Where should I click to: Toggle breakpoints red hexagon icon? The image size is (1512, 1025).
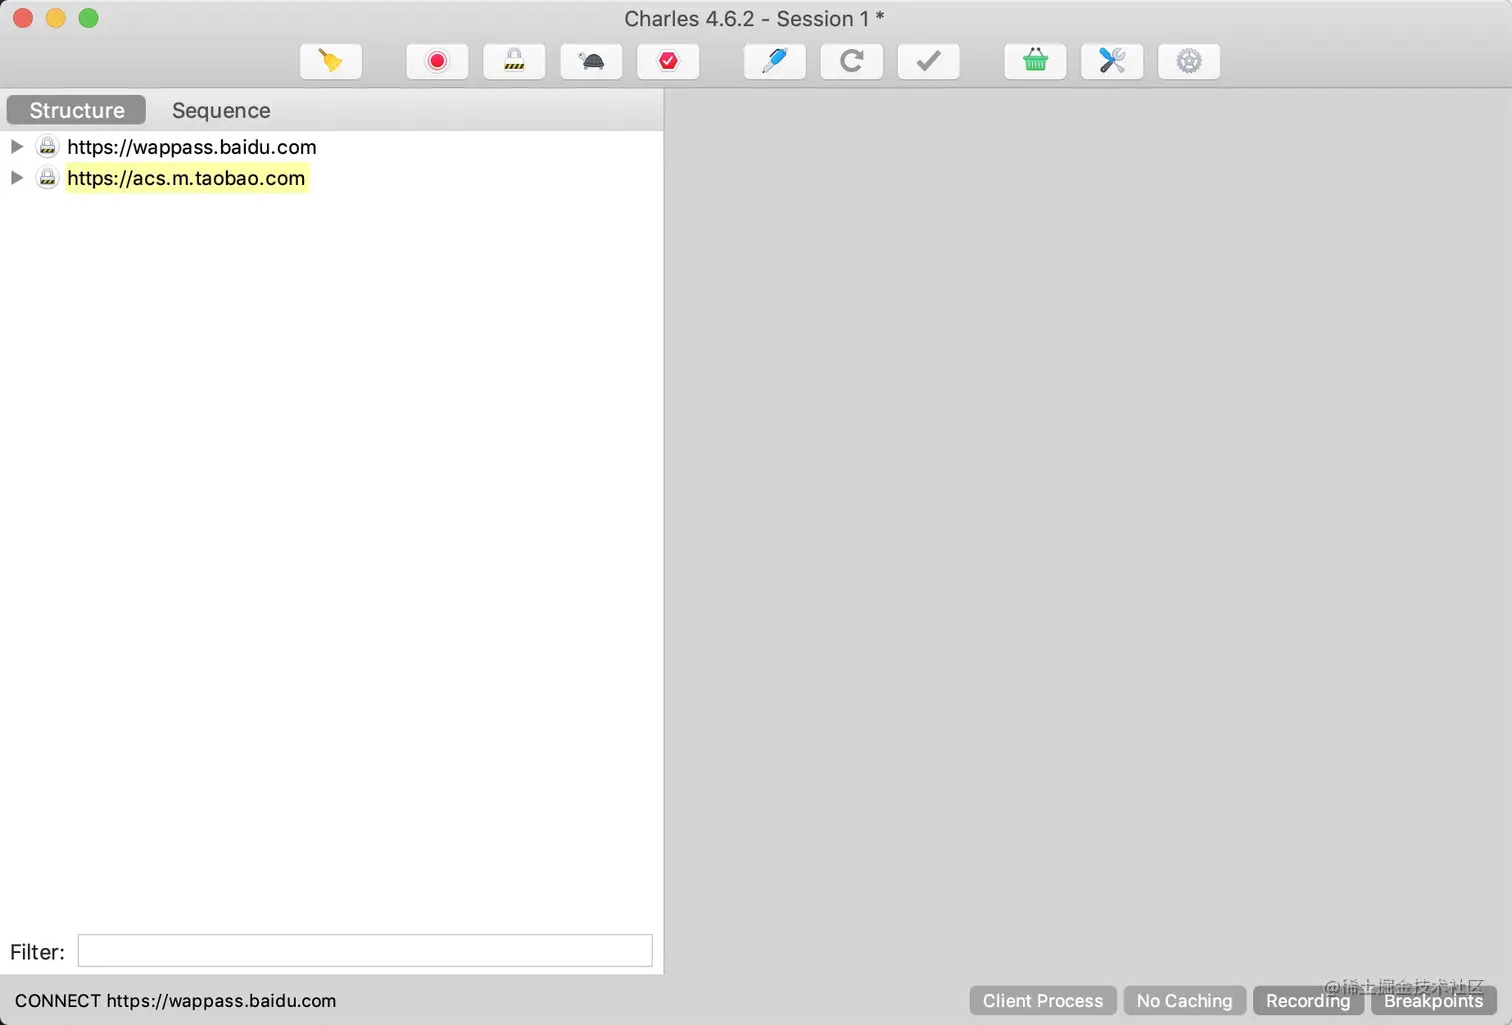click(x=668, y=61)
